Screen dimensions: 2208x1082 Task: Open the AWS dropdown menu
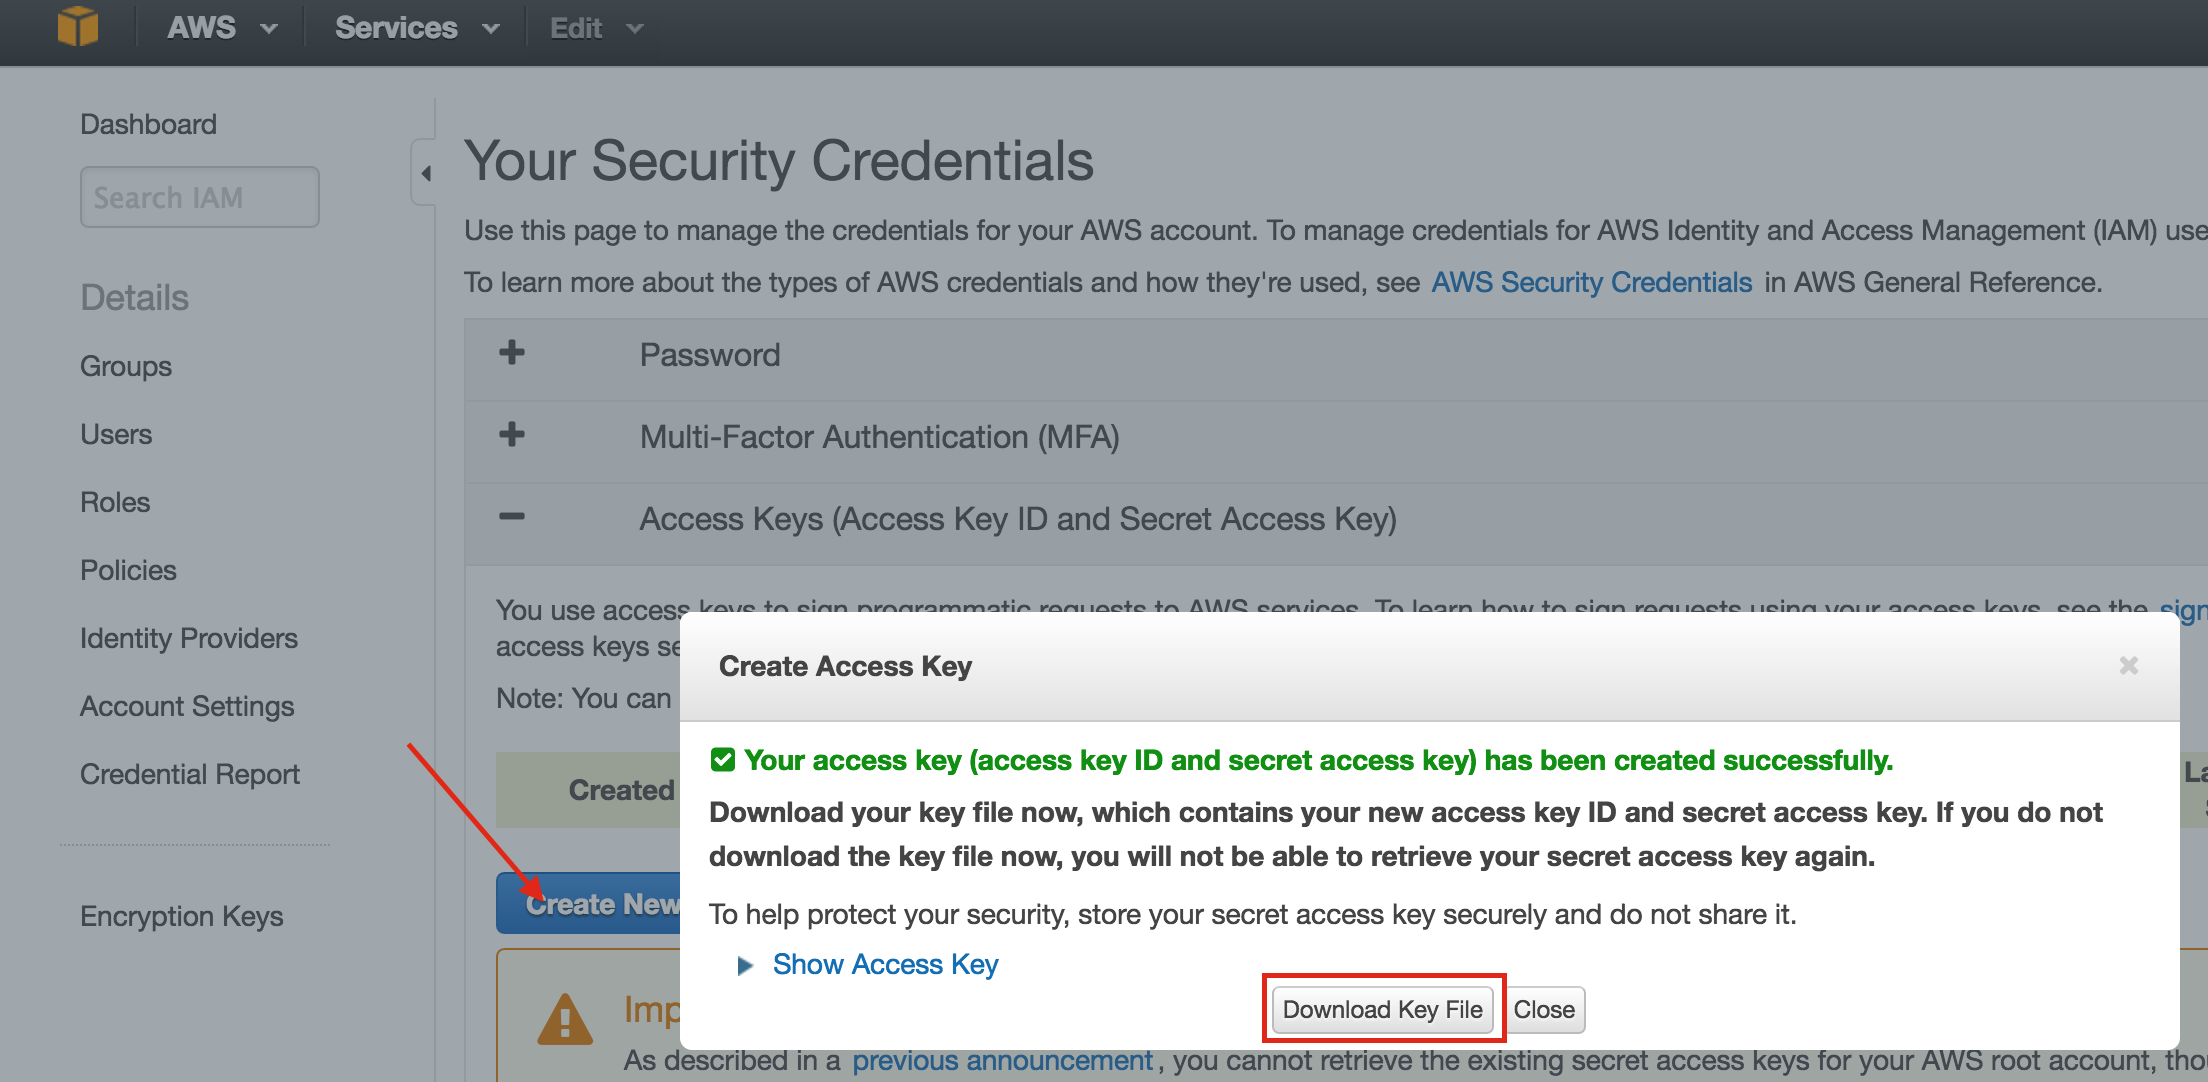(x=222, y=28)
